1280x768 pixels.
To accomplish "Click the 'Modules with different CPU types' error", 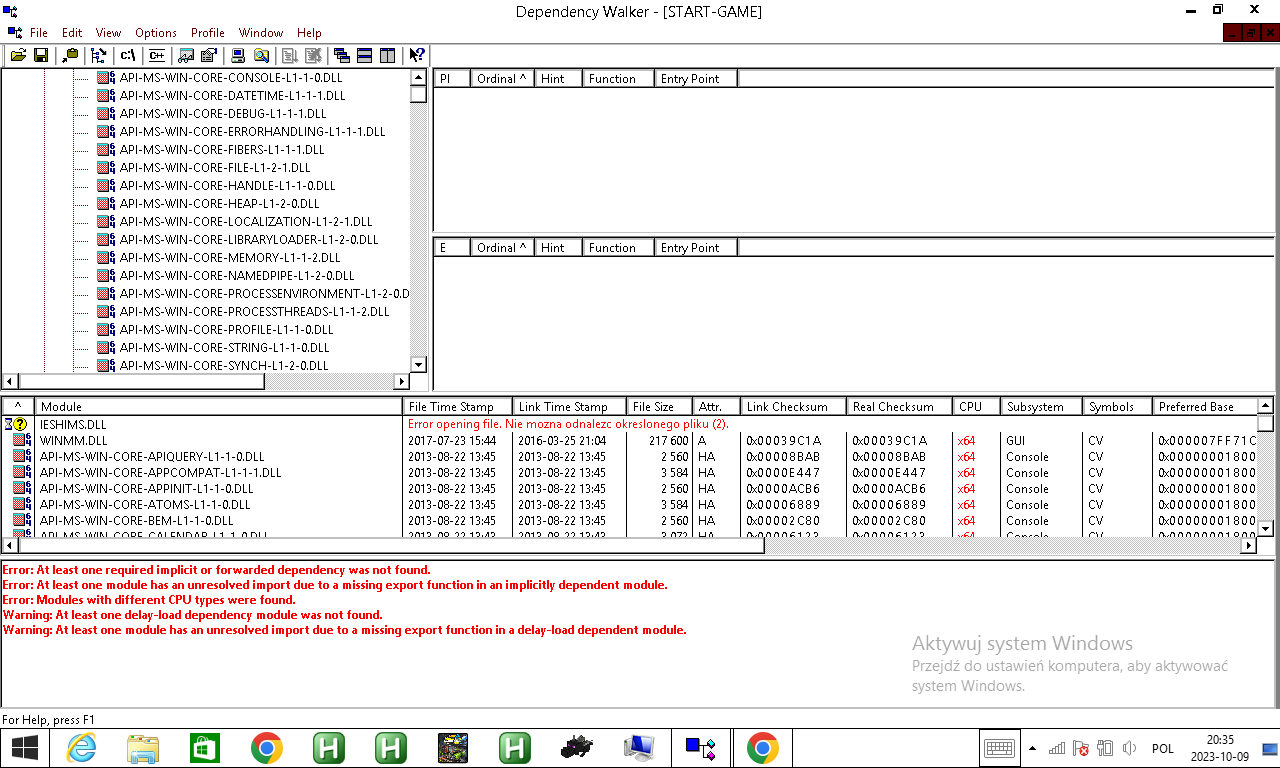I will (149, 600).
